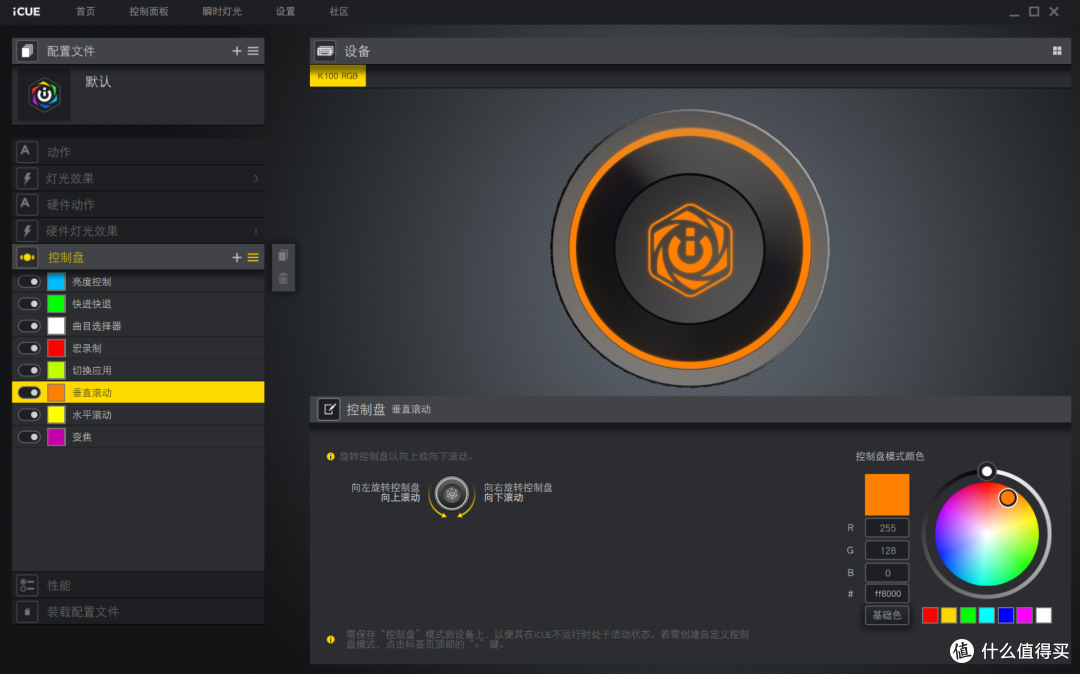Pick the green basic color swatch
Screen dimensions: 1080x674
(968, 615)
